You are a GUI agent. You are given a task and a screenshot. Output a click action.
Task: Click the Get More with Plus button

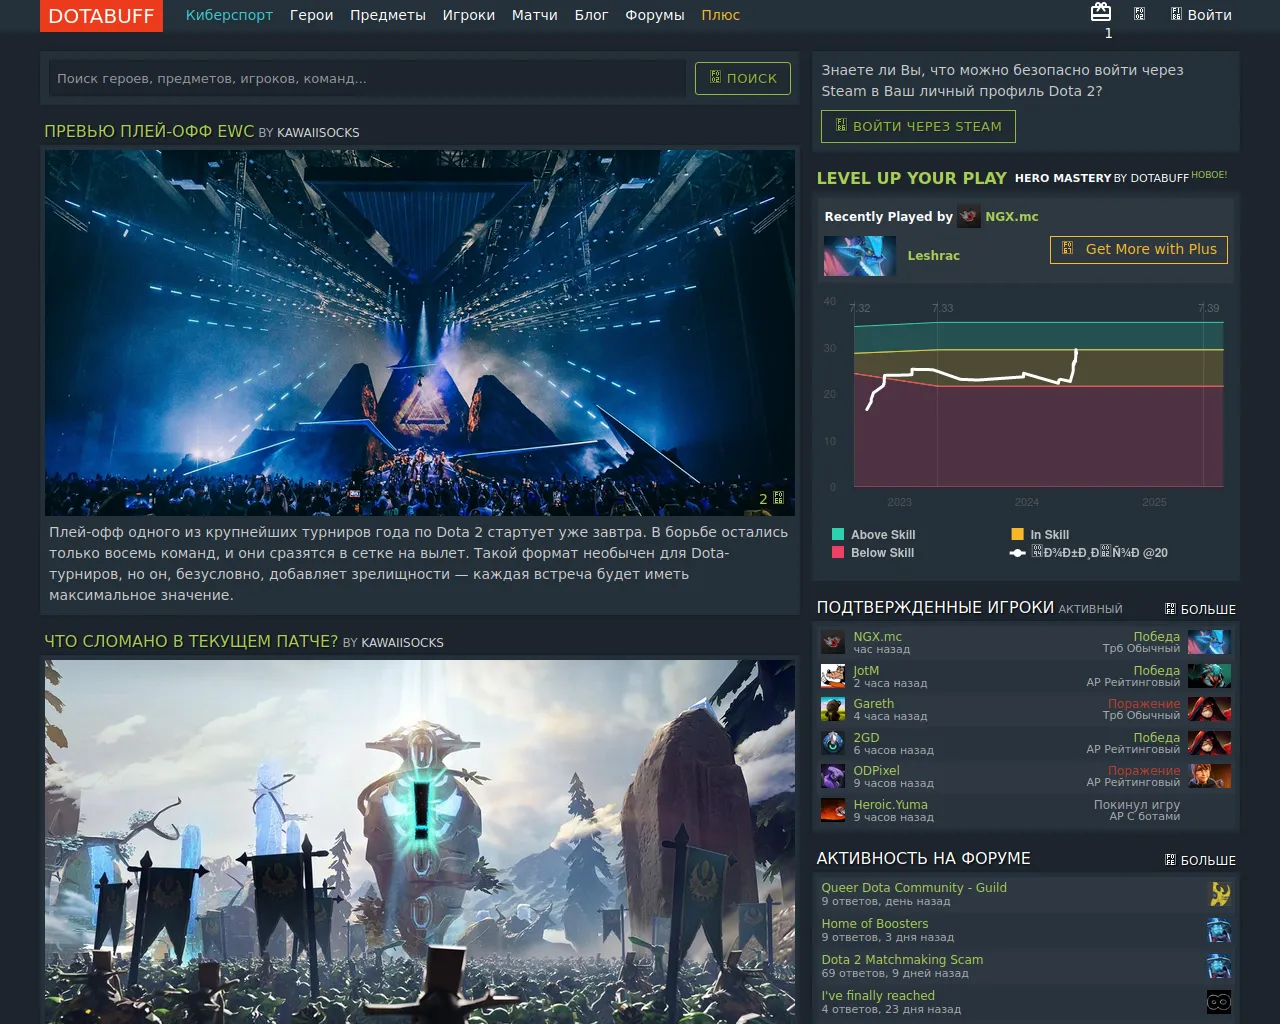(x=1138, y=250)
